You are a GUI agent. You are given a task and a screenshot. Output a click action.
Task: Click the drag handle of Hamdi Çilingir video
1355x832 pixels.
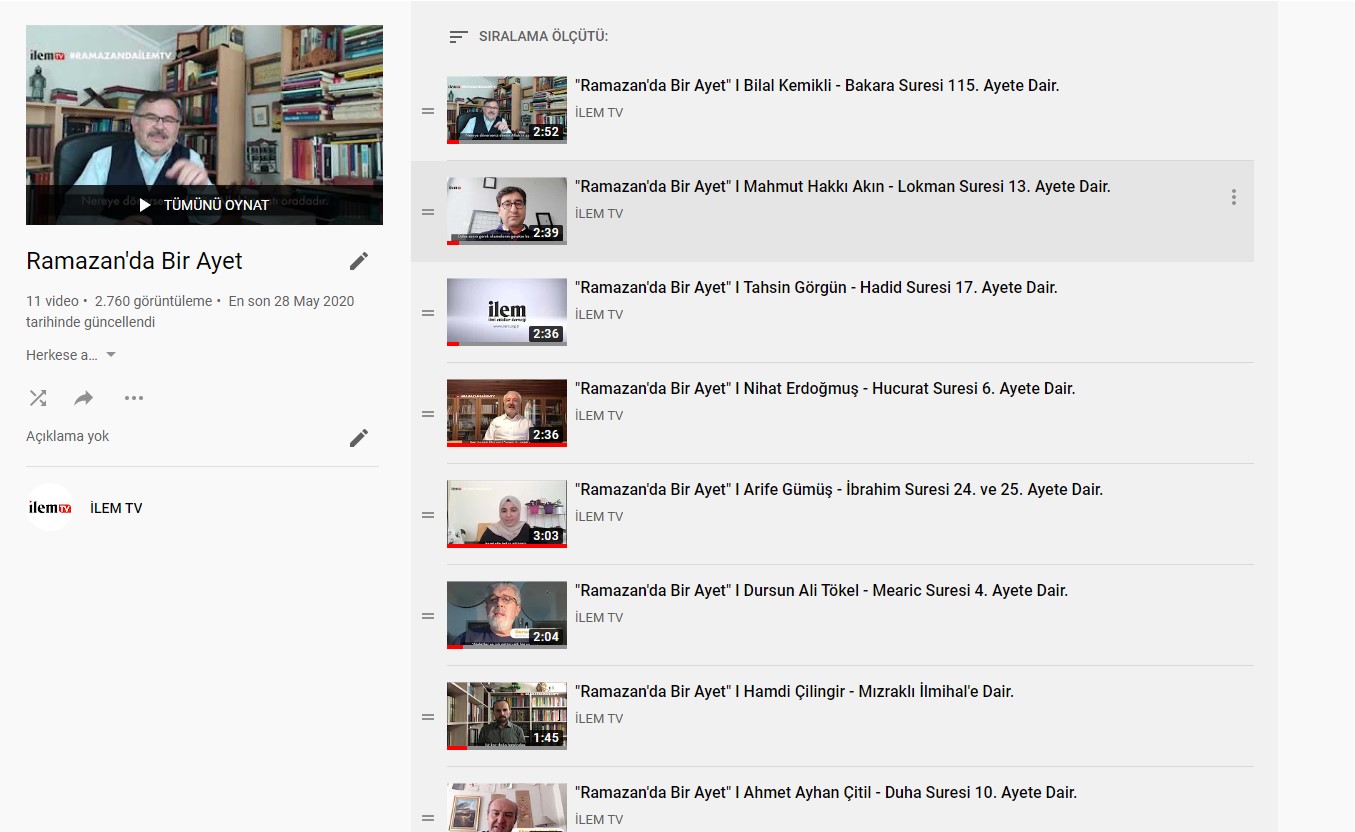[428, 717]
